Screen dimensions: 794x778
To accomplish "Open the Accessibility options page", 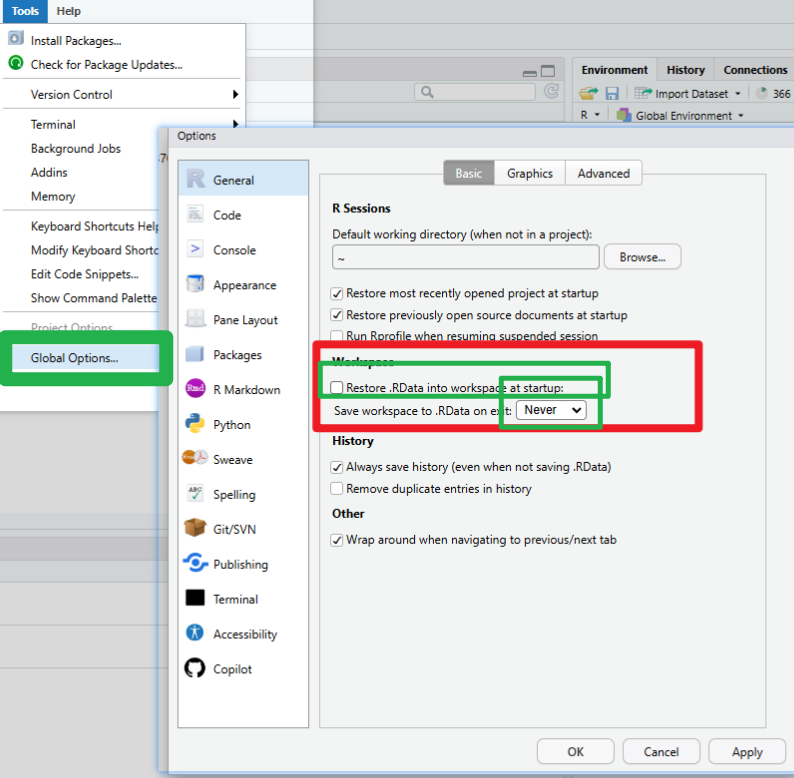I will coord(244,634).
